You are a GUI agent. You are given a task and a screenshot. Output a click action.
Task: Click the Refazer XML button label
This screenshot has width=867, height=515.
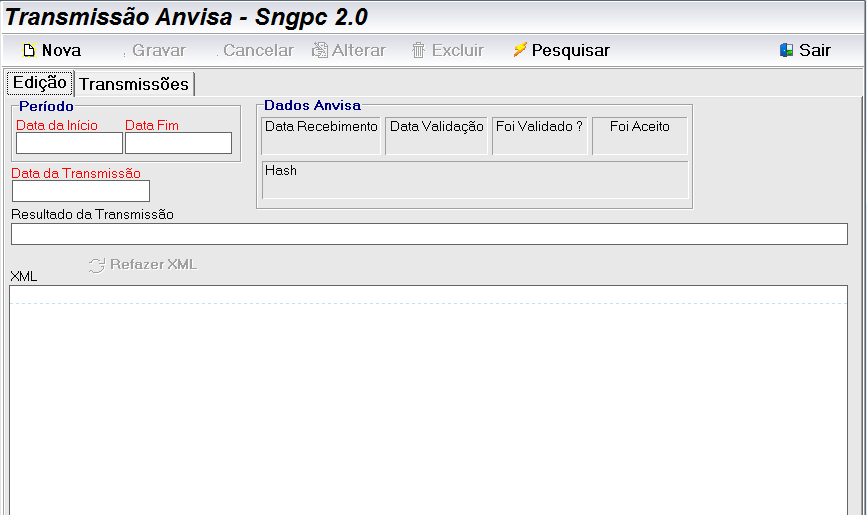pyautogui.click(x=154, y=264)
